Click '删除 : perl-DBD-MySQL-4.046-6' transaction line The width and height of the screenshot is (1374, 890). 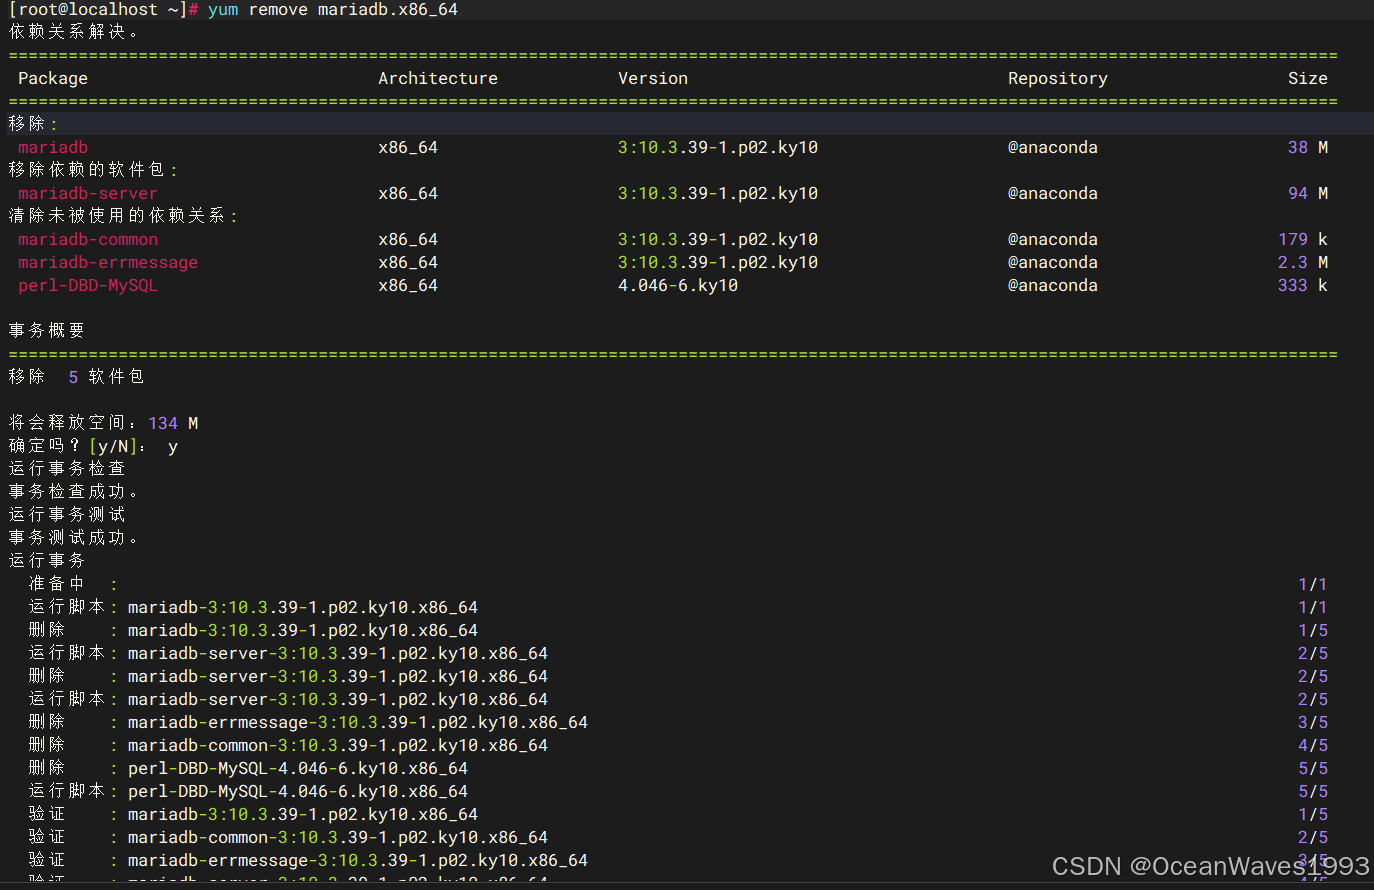click(x=248, y=768)
